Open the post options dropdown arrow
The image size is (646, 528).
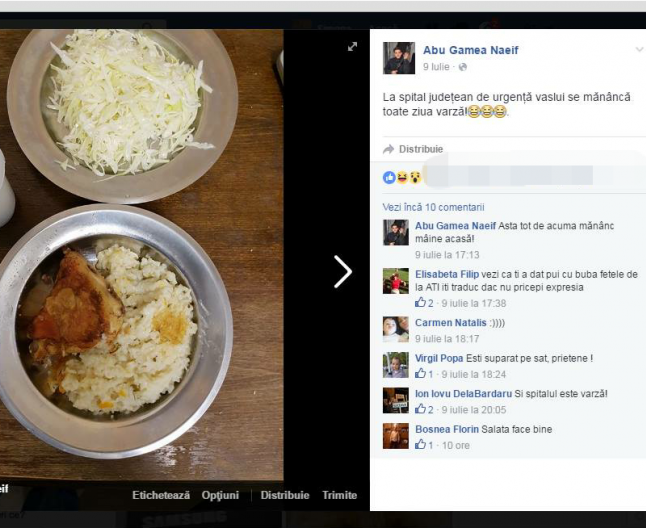pyautogui.click(x=639, y=50)
